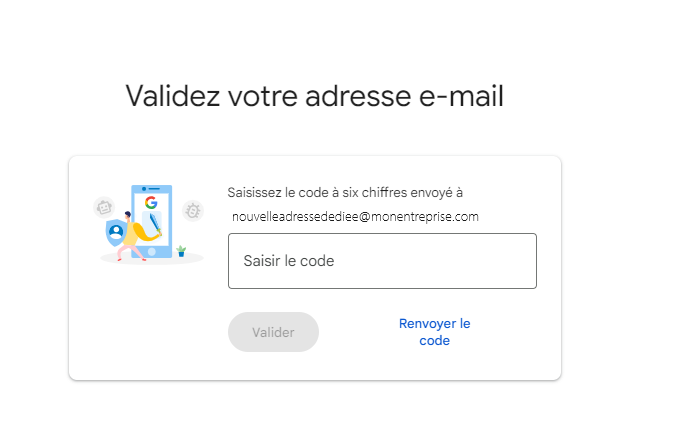Image resolution: width=685 pixels, height=436 pixels.
Task: Click the grey oval shadow under the illustration
Action: click(x=152, y=258)
